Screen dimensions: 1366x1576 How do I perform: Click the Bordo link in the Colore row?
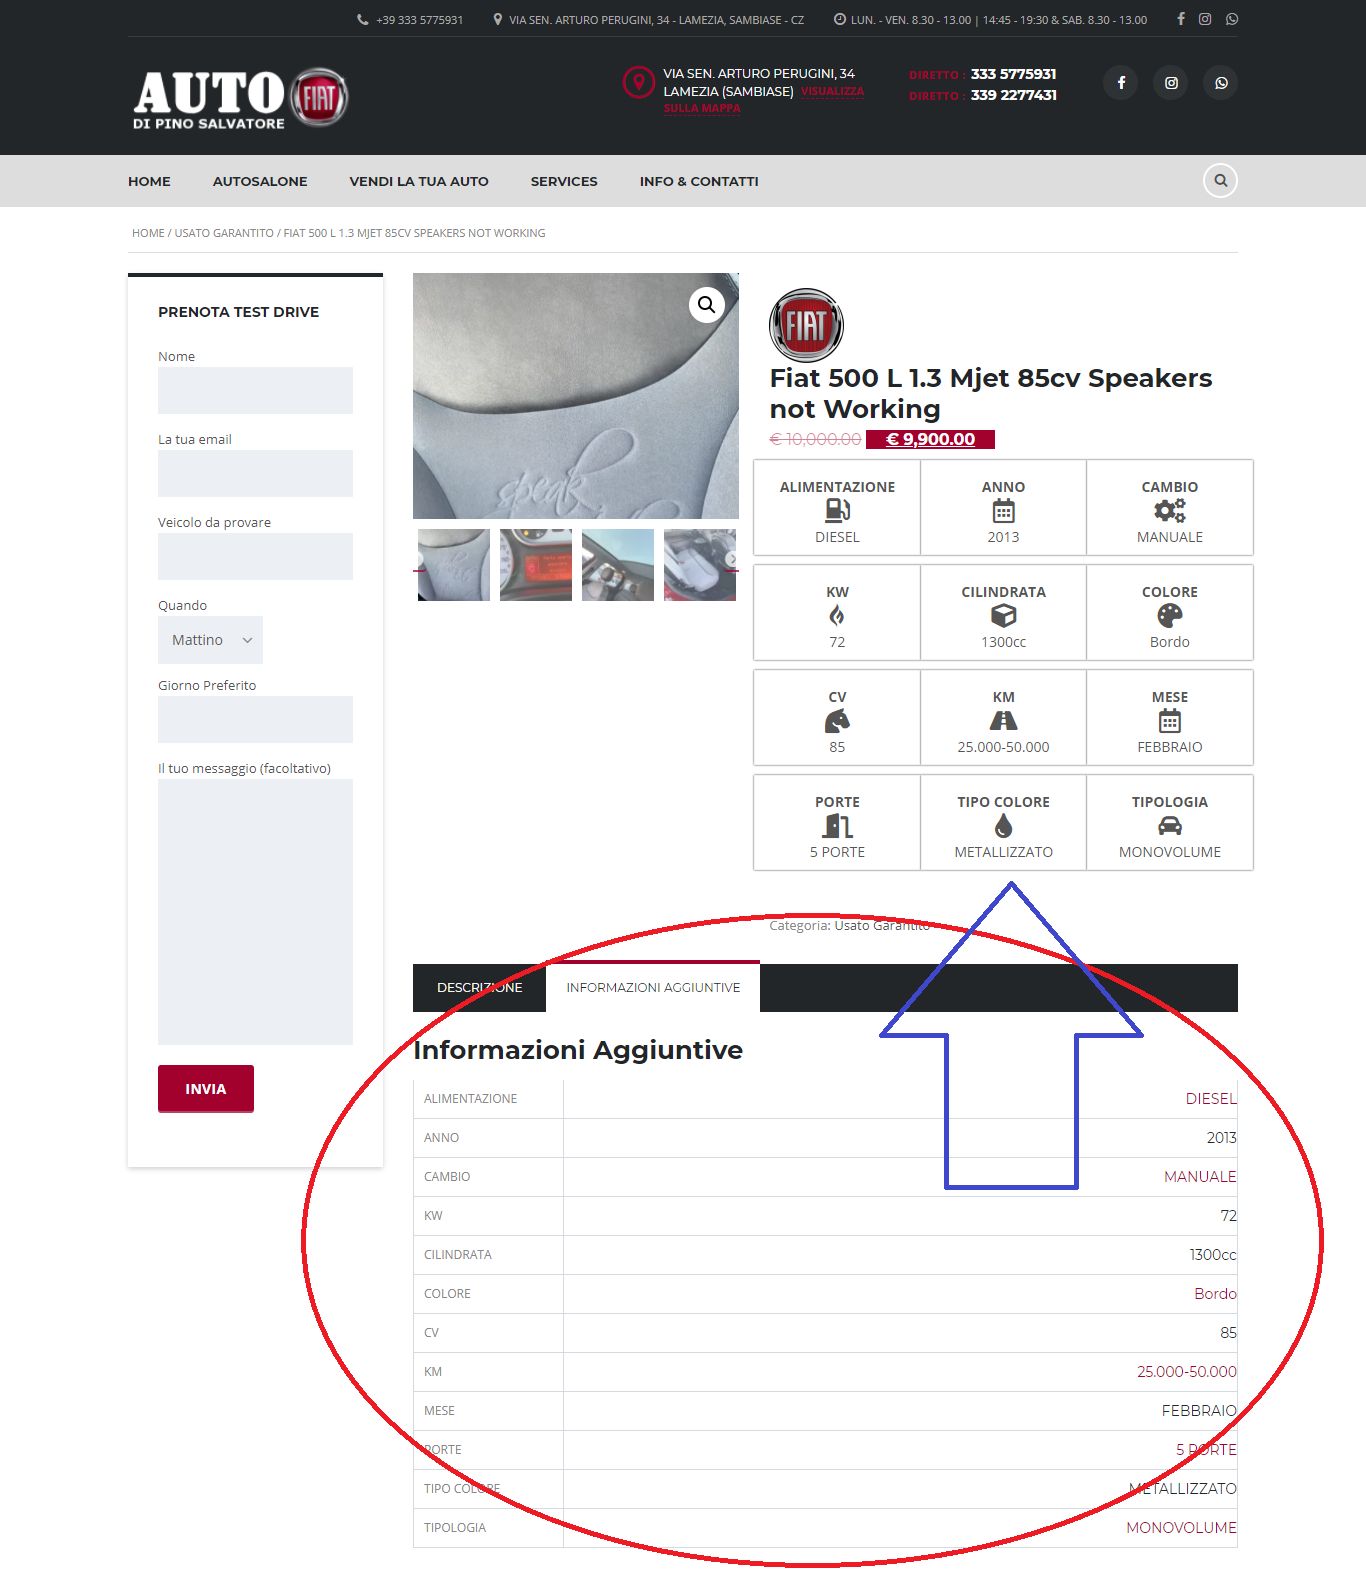point(1215,1293)
